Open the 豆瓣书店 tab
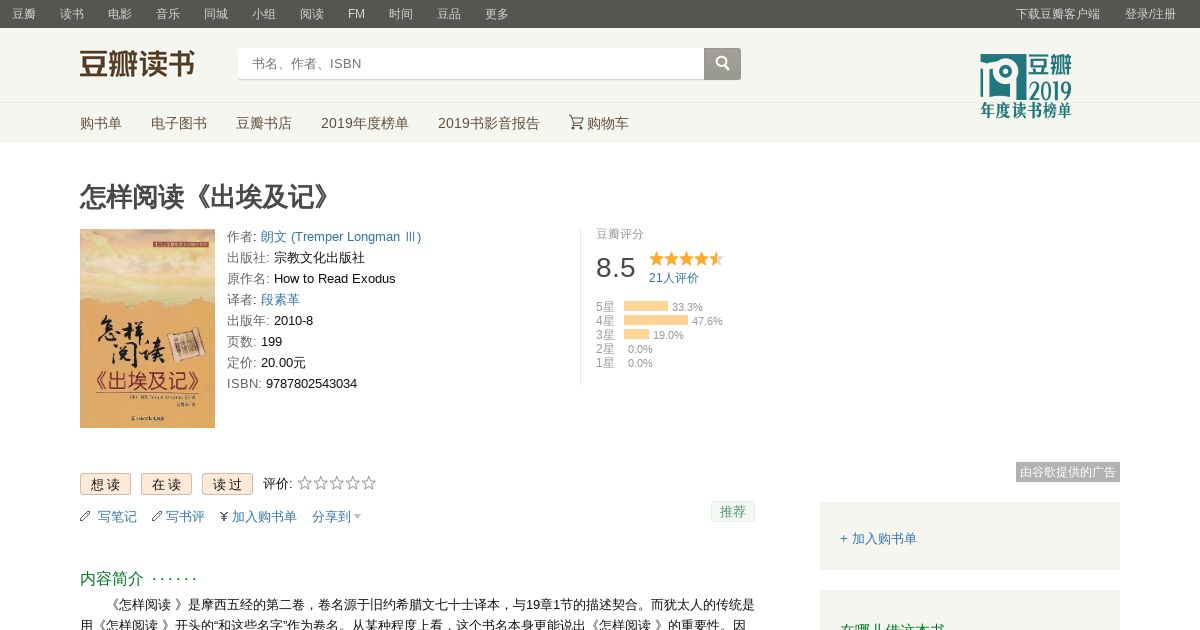1200x630 pixels. point(264,123)
